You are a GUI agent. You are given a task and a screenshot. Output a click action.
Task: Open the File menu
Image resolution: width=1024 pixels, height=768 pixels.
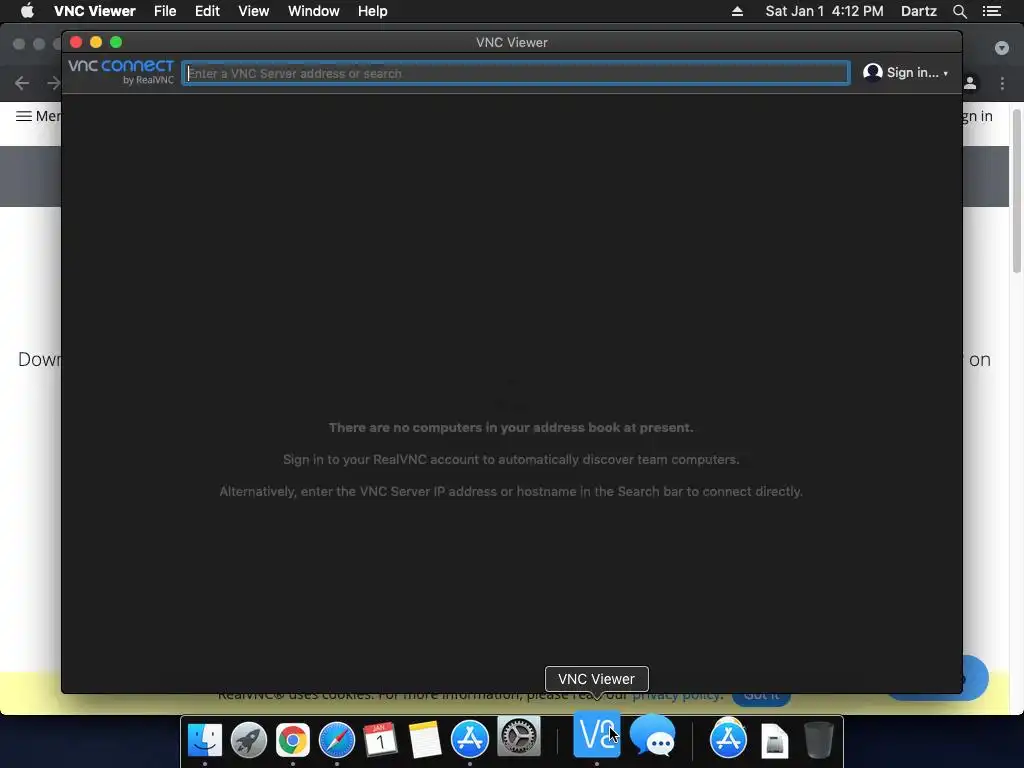point(165,11)
